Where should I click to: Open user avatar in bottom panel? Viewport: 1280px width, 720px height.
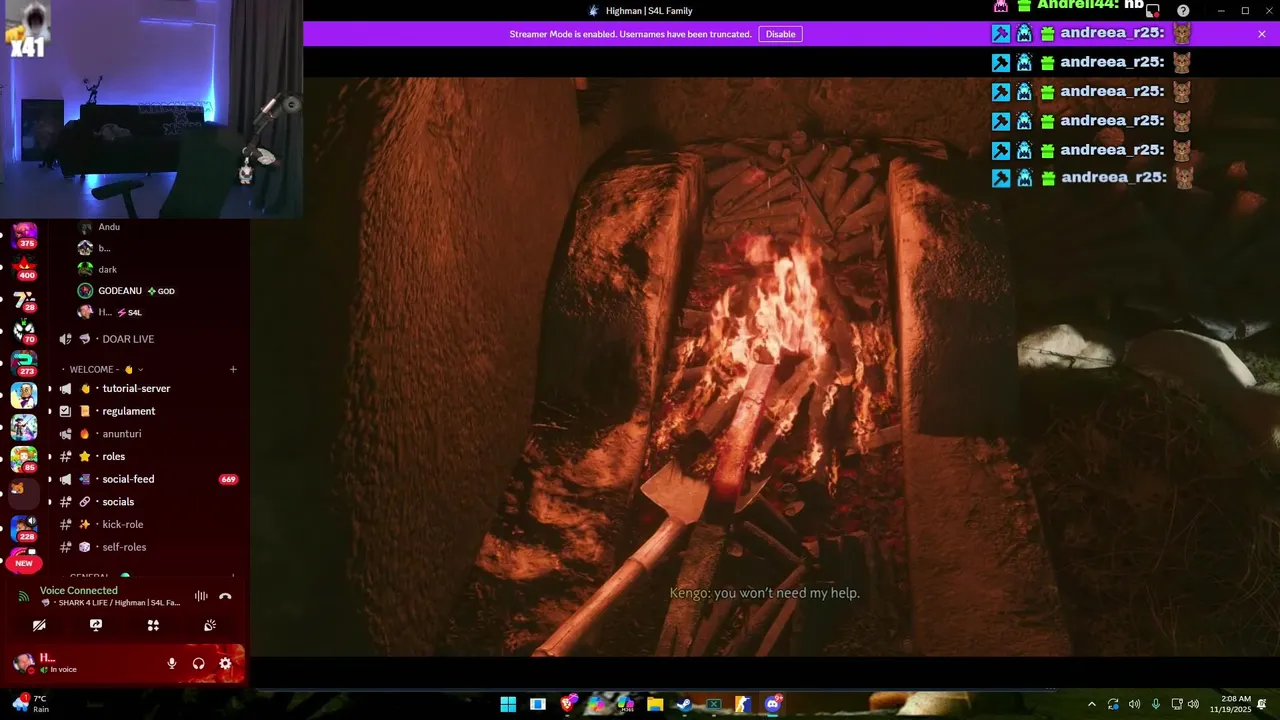(23, 662)
